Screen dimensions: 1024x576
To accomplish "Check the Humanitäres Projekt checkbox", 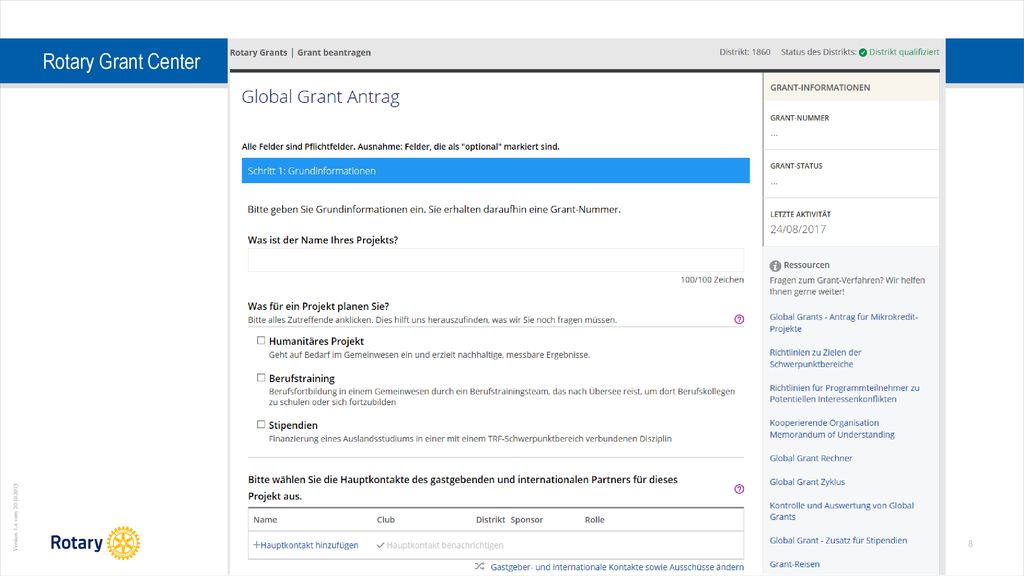I will pyautogui.click(x=261, y=340).
